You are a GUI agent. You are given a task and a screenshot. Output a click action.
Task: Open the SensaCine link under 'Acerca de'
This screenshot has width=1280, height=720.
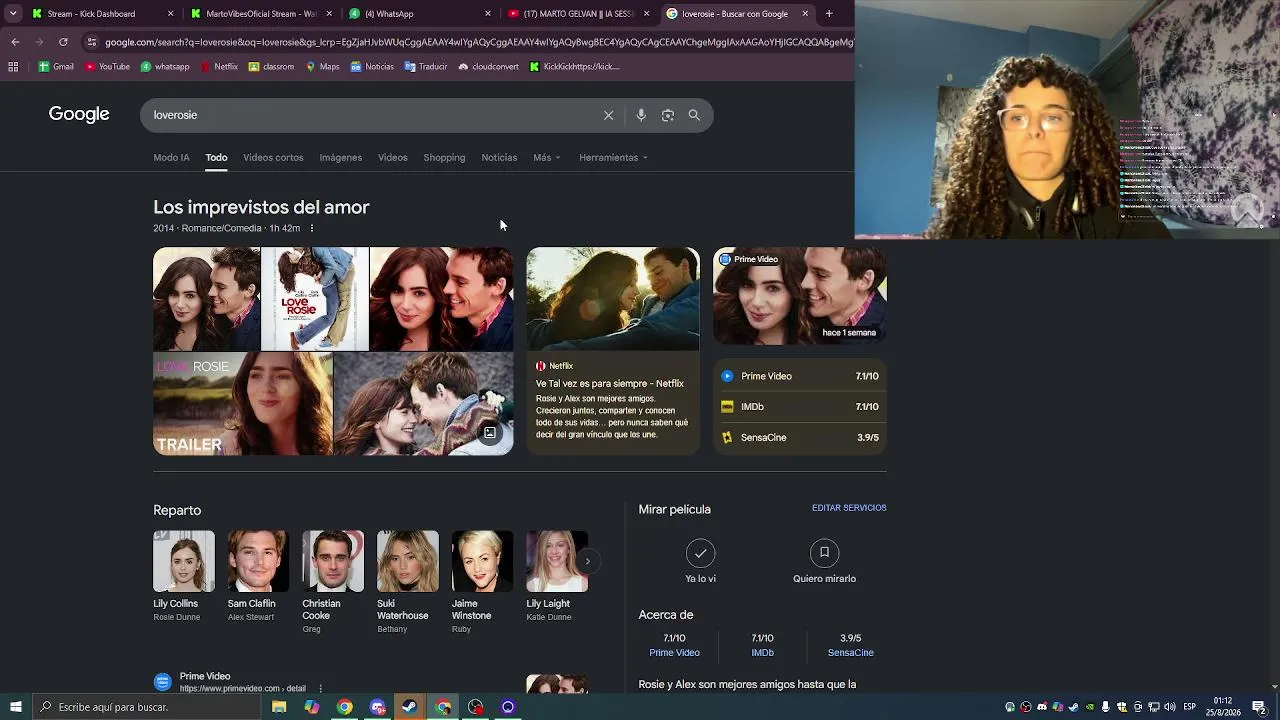pyautogui.click(x=850, y=653)
